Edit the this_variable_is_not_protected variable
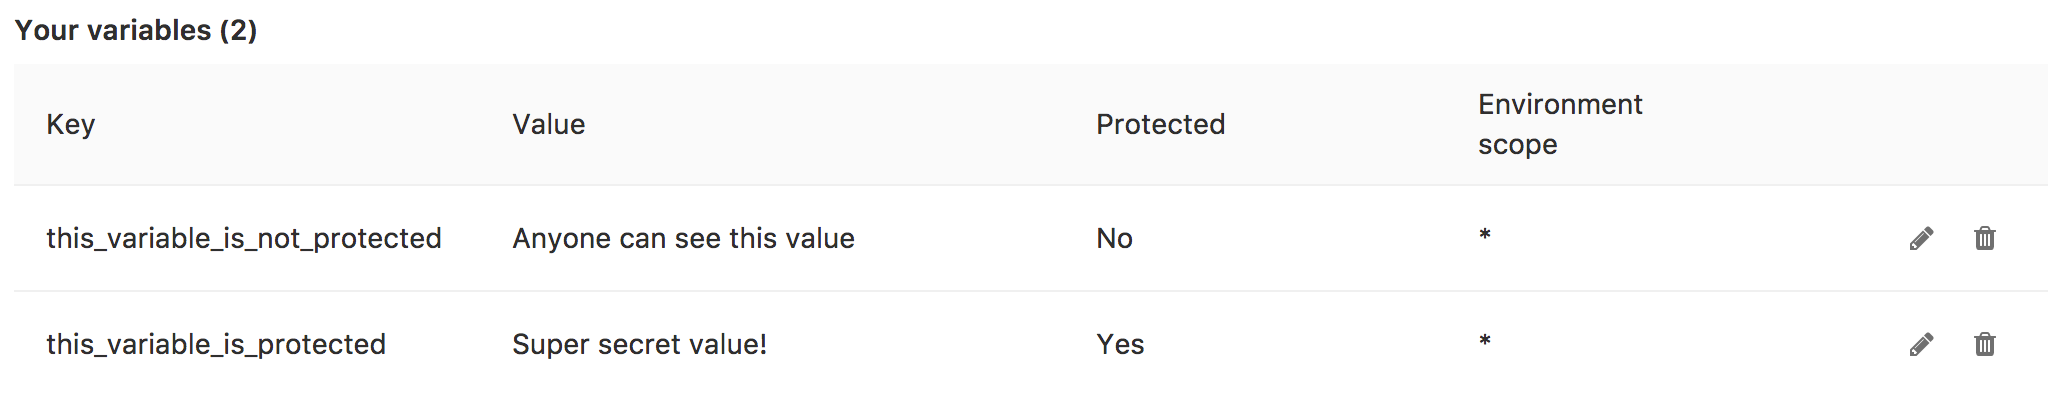Viewport: 2070px width, 414px height. coord(1921,239)
